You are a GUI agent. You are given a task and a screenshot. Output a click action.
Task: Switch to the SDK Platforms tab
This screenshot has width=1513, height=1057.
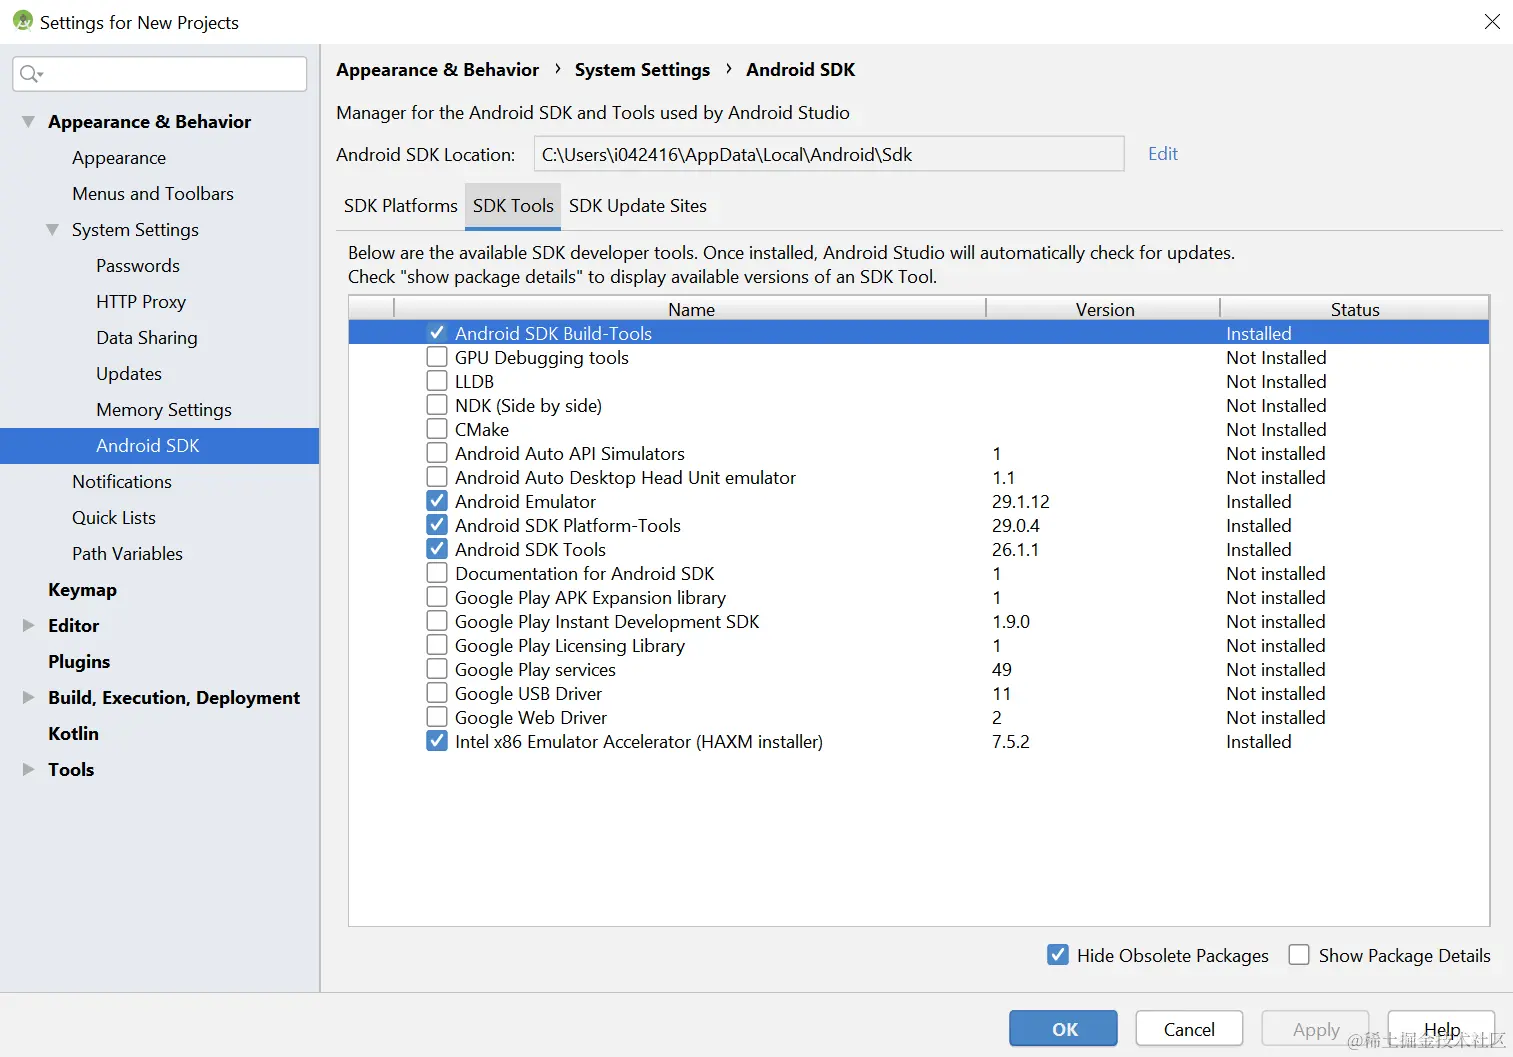(400, 206)
